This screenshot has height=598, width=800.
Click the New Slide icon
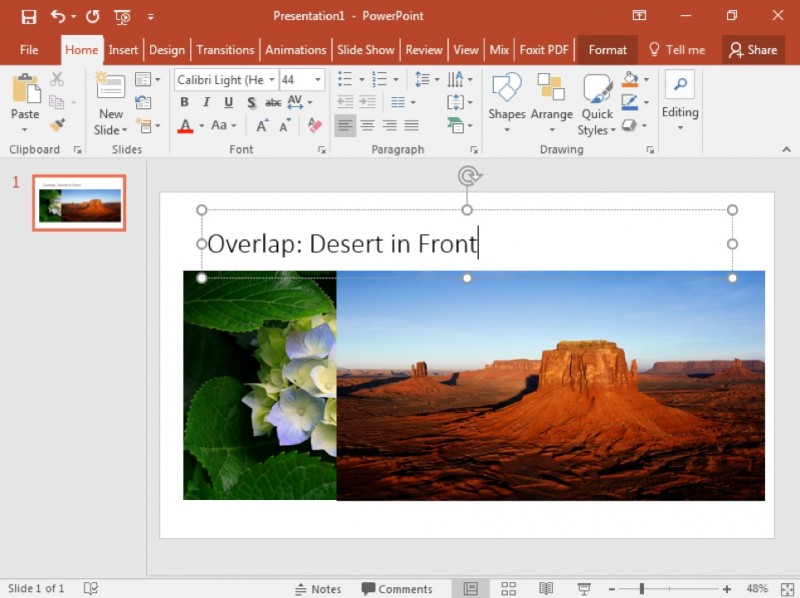pos(110,103)
